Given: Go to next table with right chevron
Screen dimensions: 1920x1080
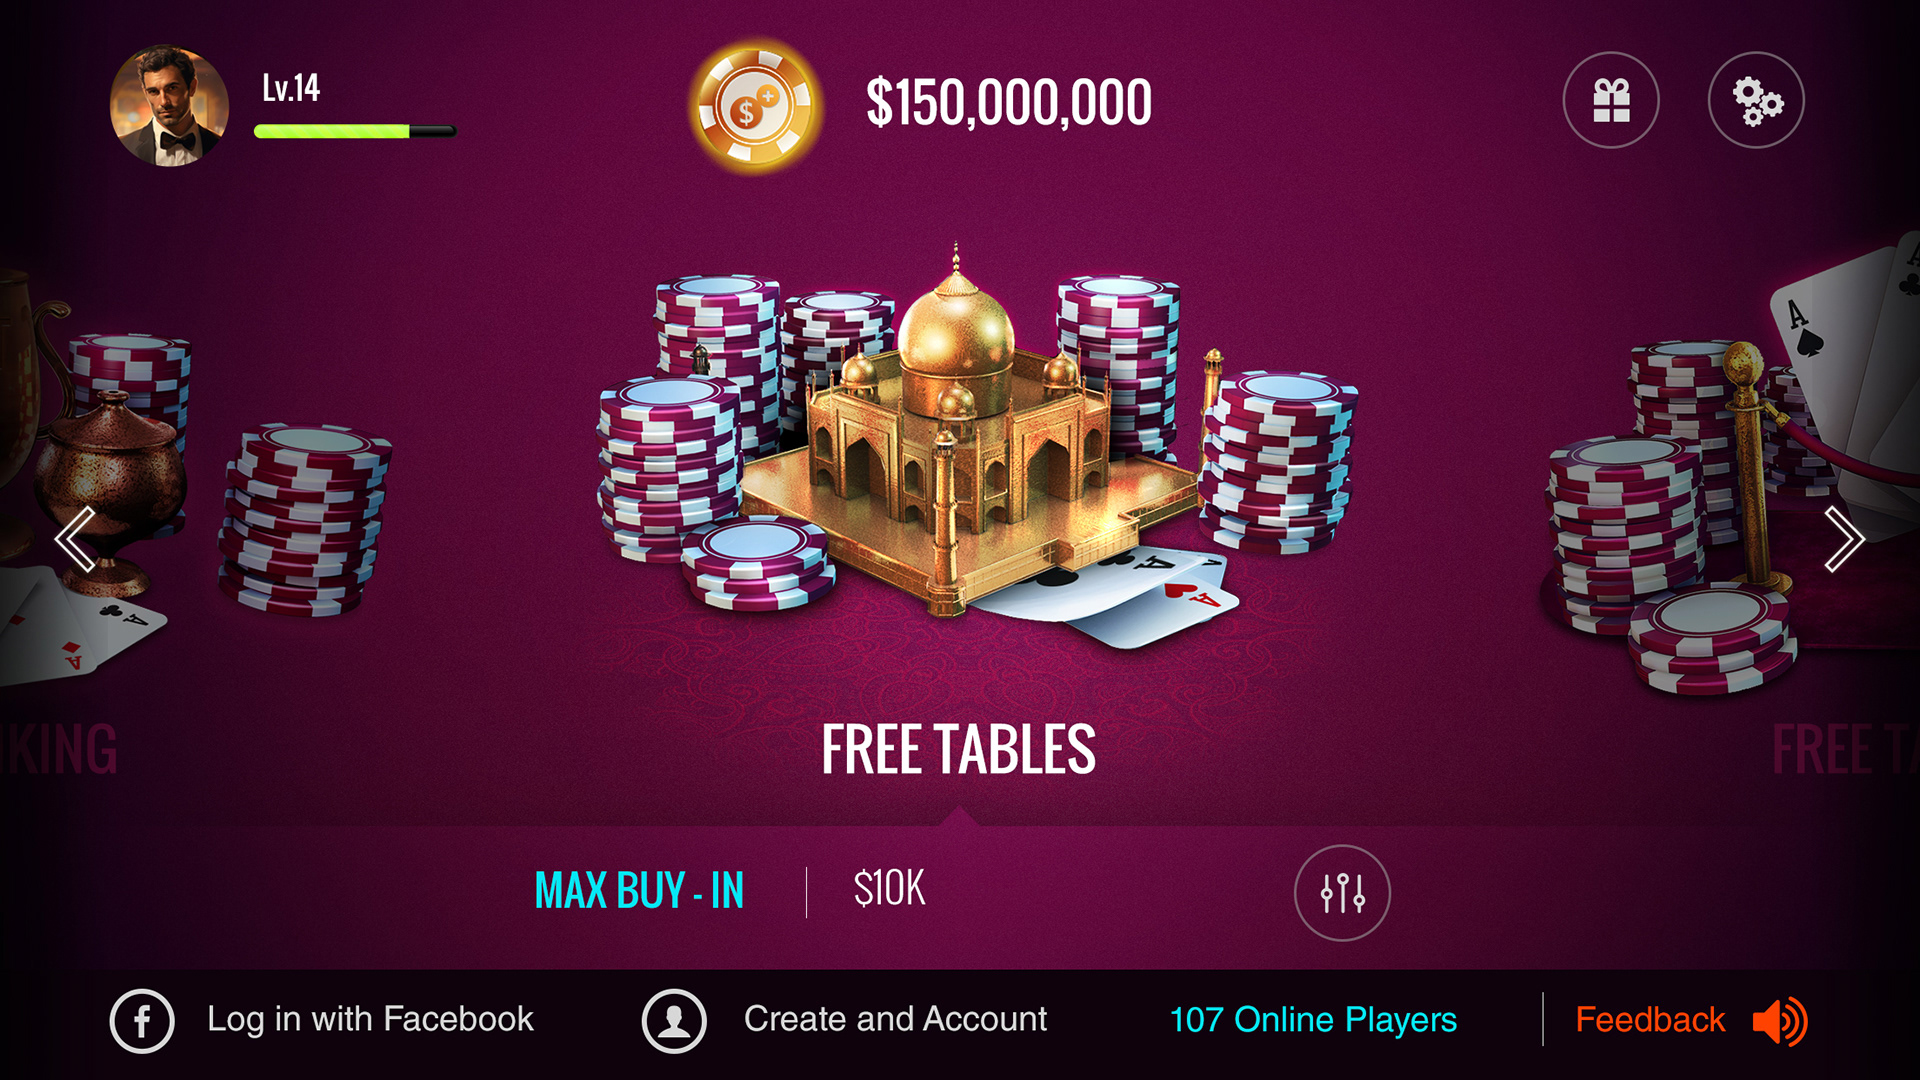Looking at the screenshot, I should 1844,539.
